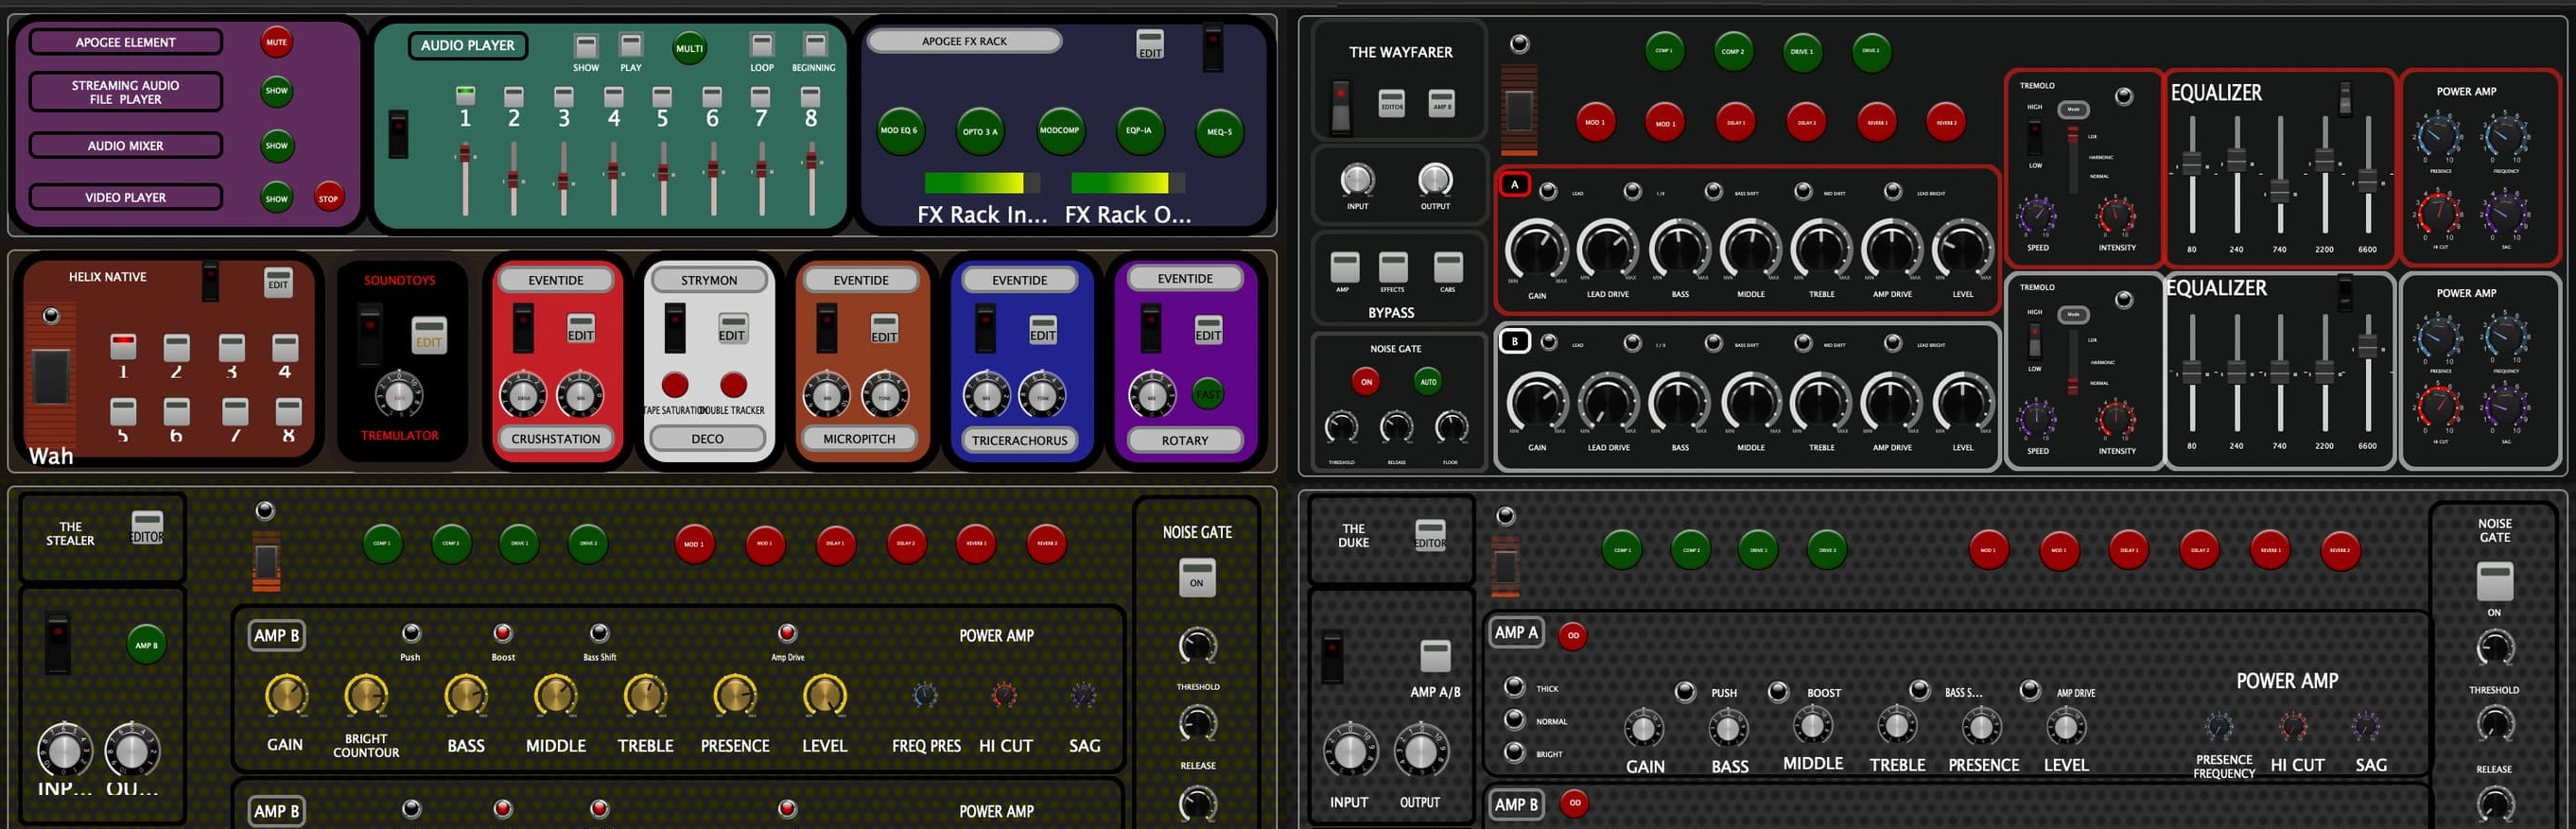The image size is (2576, 829).
Task: Toggle COMP 1 on The Wayfarer
Action: coord(1664,51)
